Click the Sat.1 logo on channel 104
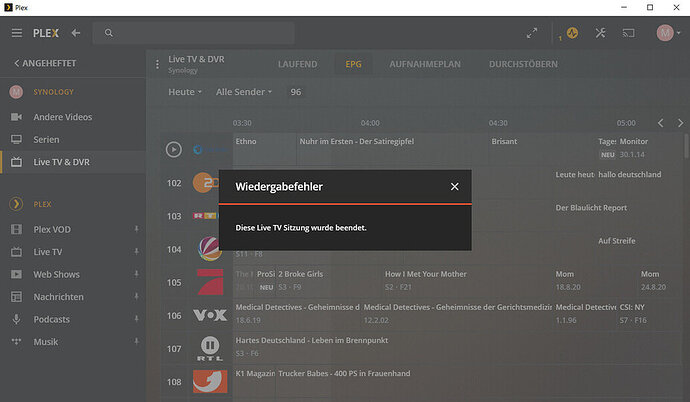This screenshot has width=690, height=402. coord(210,249)
